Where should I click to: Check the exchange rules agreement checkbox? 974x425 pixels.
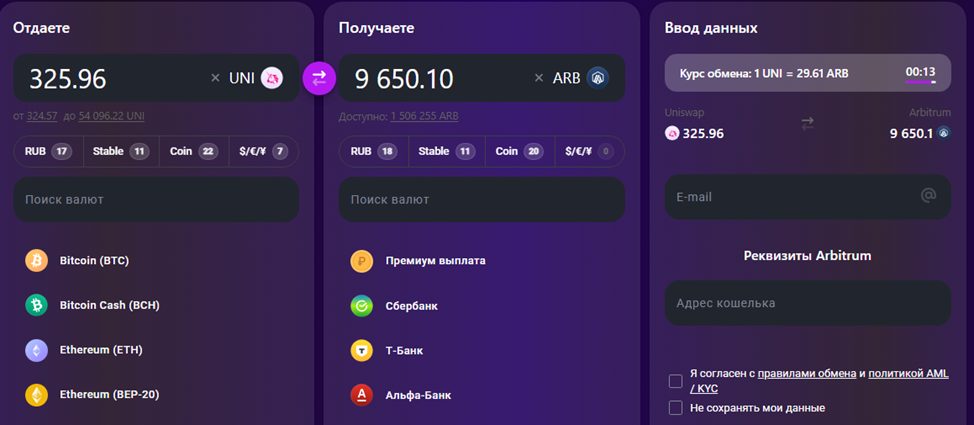[x=676, y=381]
